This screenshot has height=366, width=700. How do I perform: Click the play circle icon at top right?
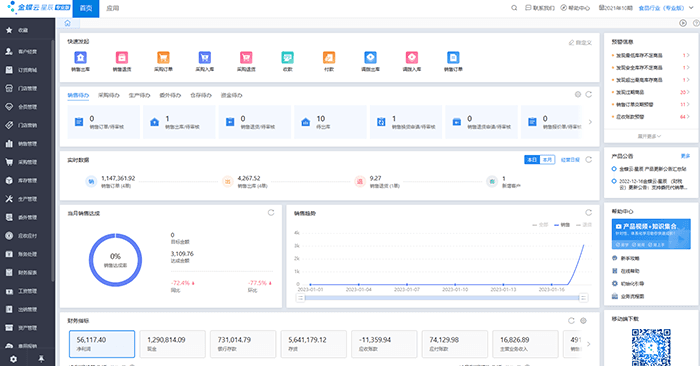[683, 23]
